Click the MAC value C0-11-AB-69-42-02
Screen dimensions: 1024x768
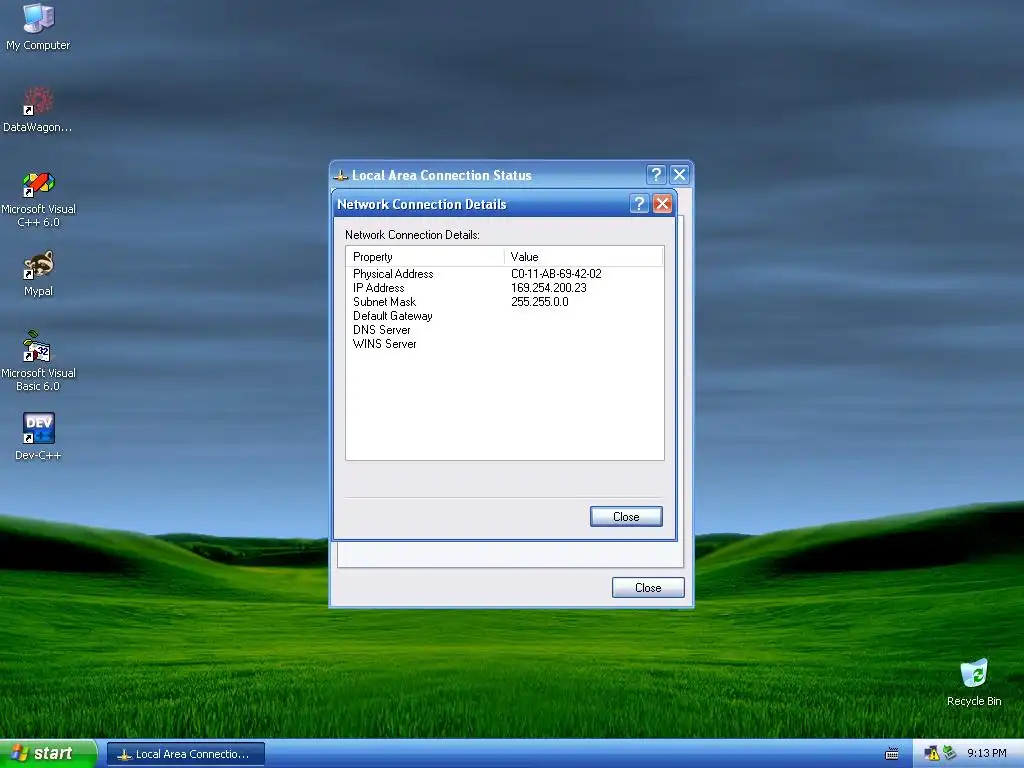click(x=556, y=274)
